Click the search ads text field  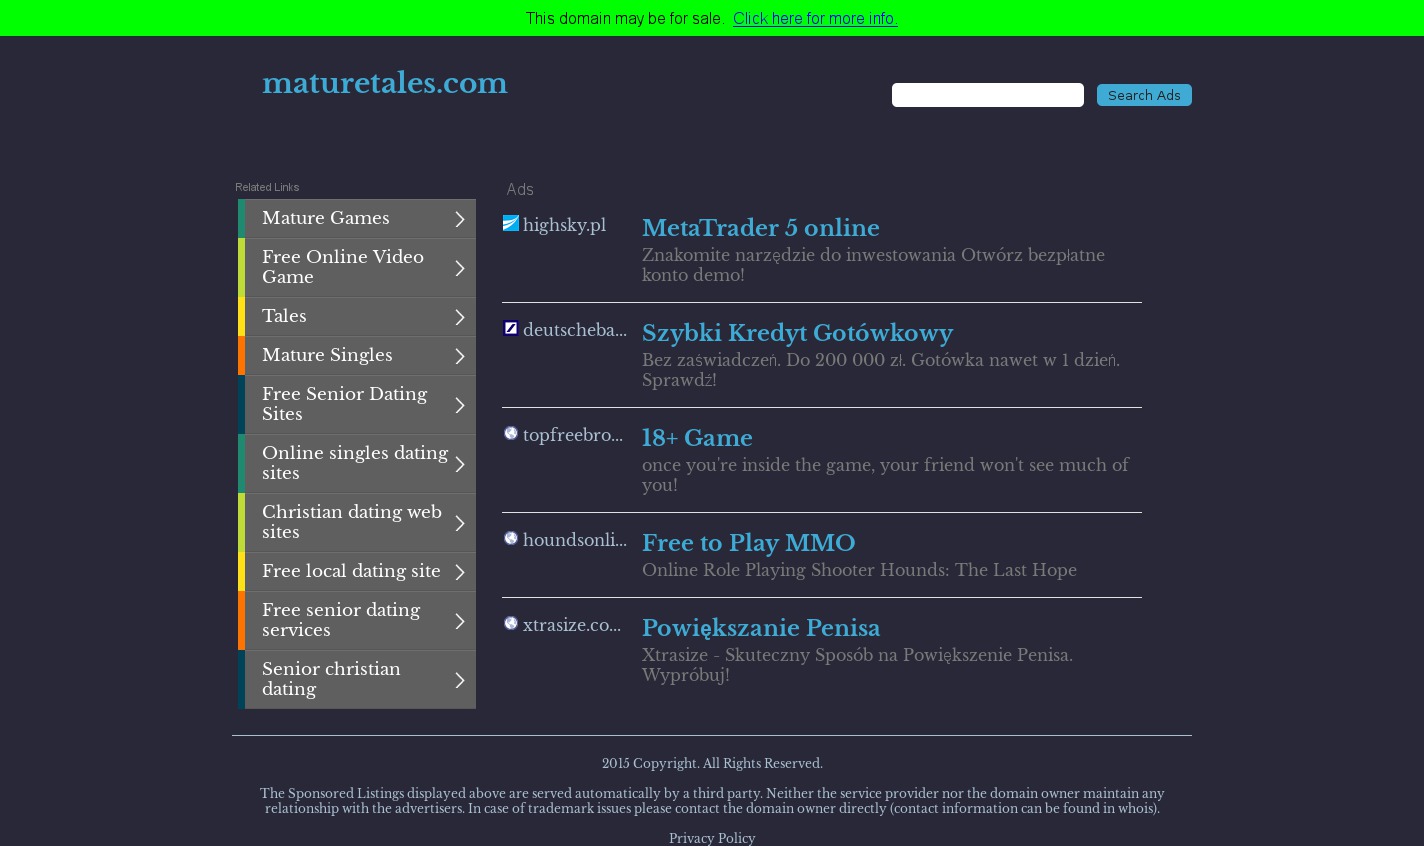coord(988,95)
